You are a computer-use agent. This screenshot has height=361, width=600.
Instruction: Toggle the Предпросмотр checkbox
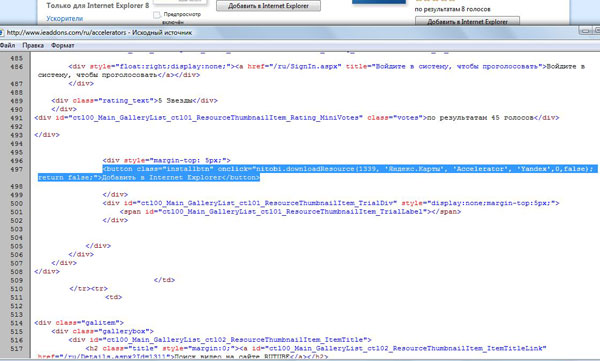(157, 15)
